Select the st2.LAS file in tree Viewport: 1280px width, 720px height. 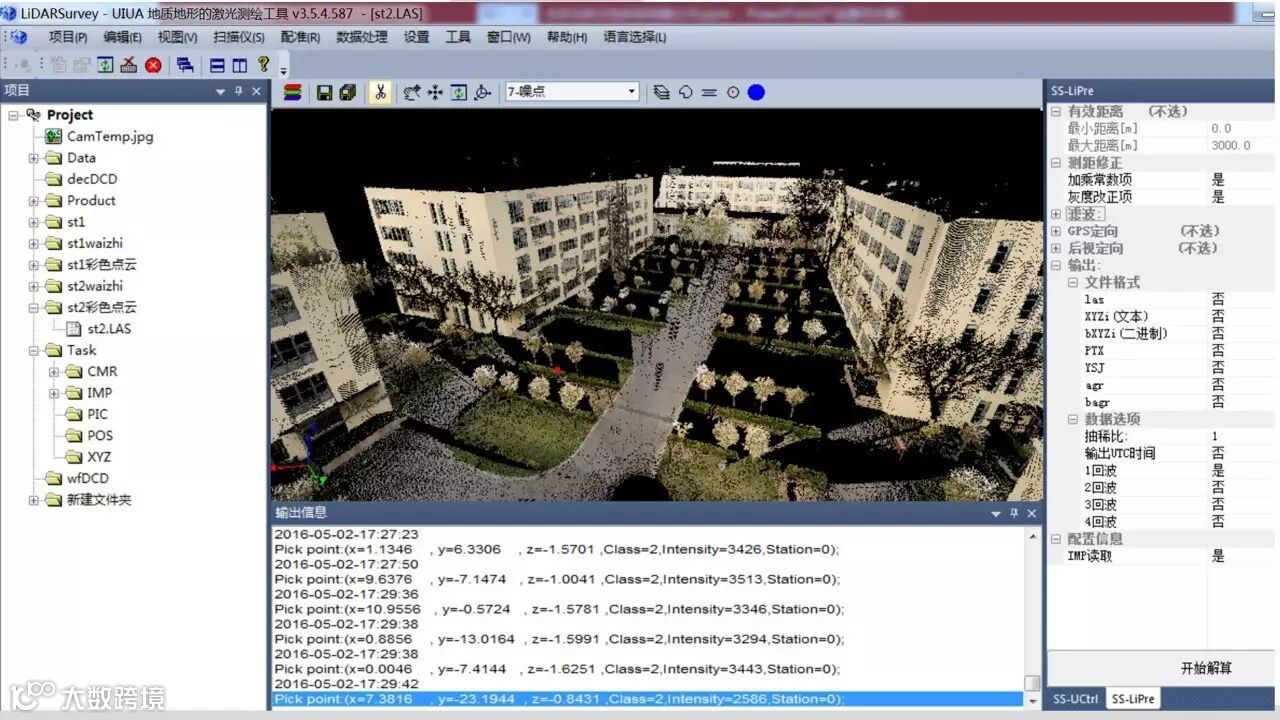point(109,328)
